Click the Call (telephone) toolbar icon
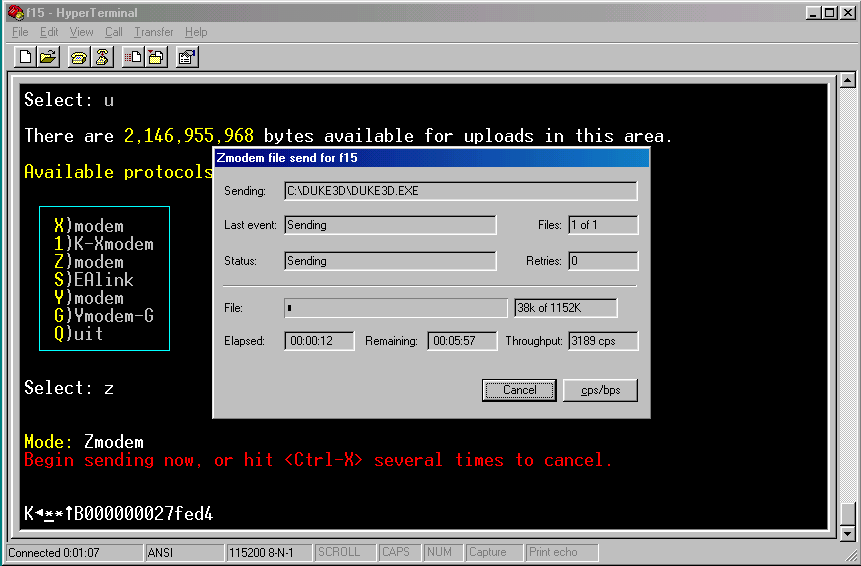This screenshot has height=566, width=861. (79, 57)
